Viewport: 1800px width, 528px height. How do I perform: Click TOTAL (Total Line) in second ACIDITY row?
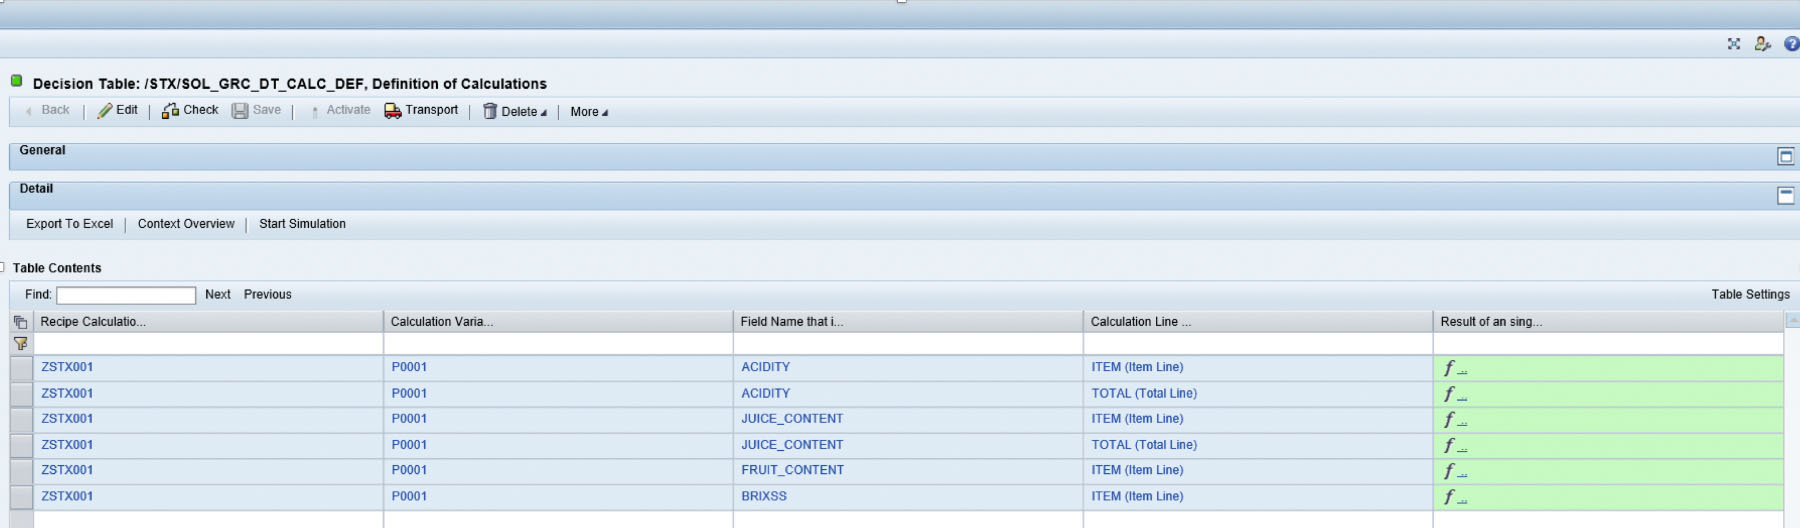(1144, 394)
